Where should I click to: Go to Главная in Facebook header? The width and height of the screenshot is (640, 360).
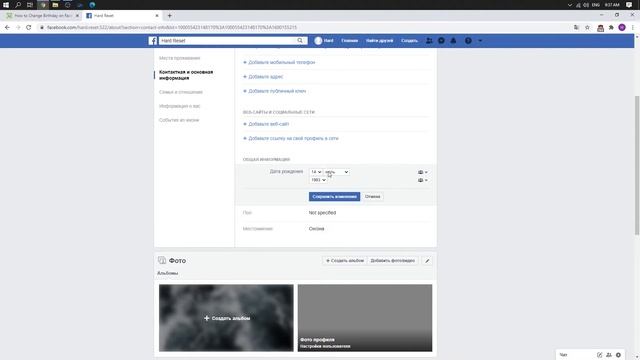(349, 41)
